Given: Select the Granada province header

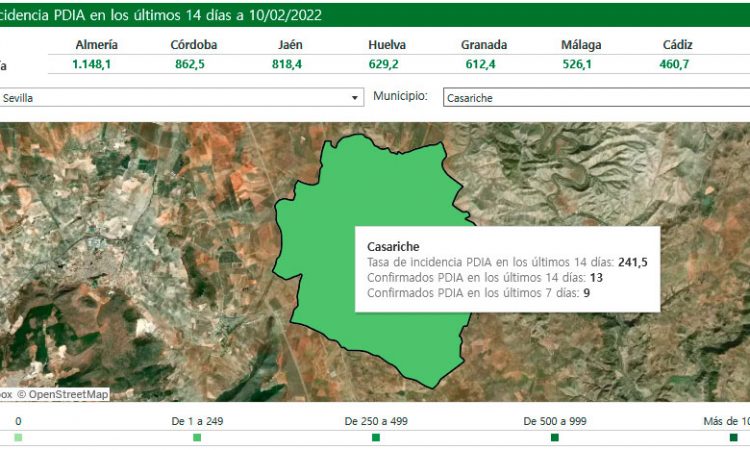Looking at the screenshot, I should tap(484, 45).
